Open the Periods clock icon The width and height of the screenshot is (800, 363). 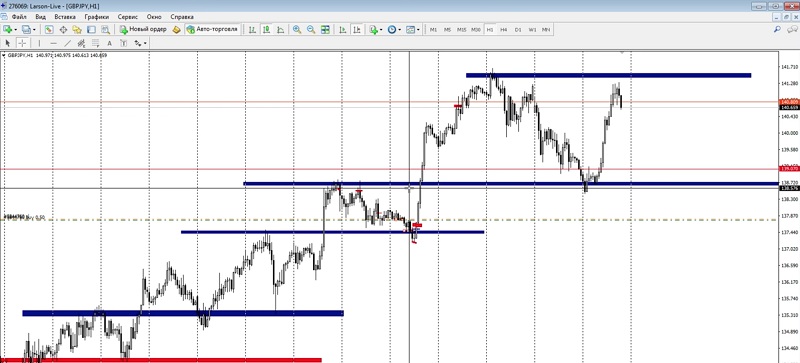391,30
